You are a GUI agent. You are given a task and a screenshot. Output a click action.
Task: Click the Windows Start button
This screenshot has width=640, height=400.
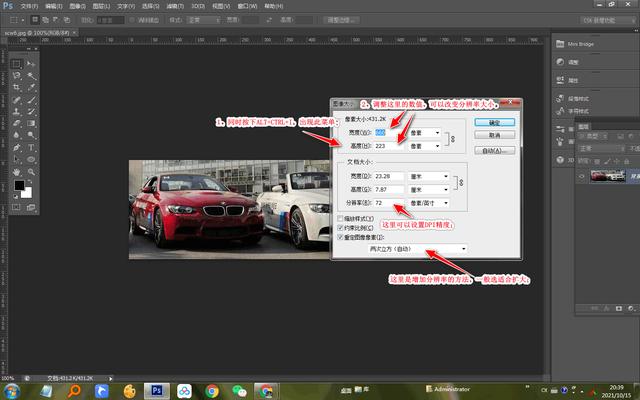[x=11, y=391]
